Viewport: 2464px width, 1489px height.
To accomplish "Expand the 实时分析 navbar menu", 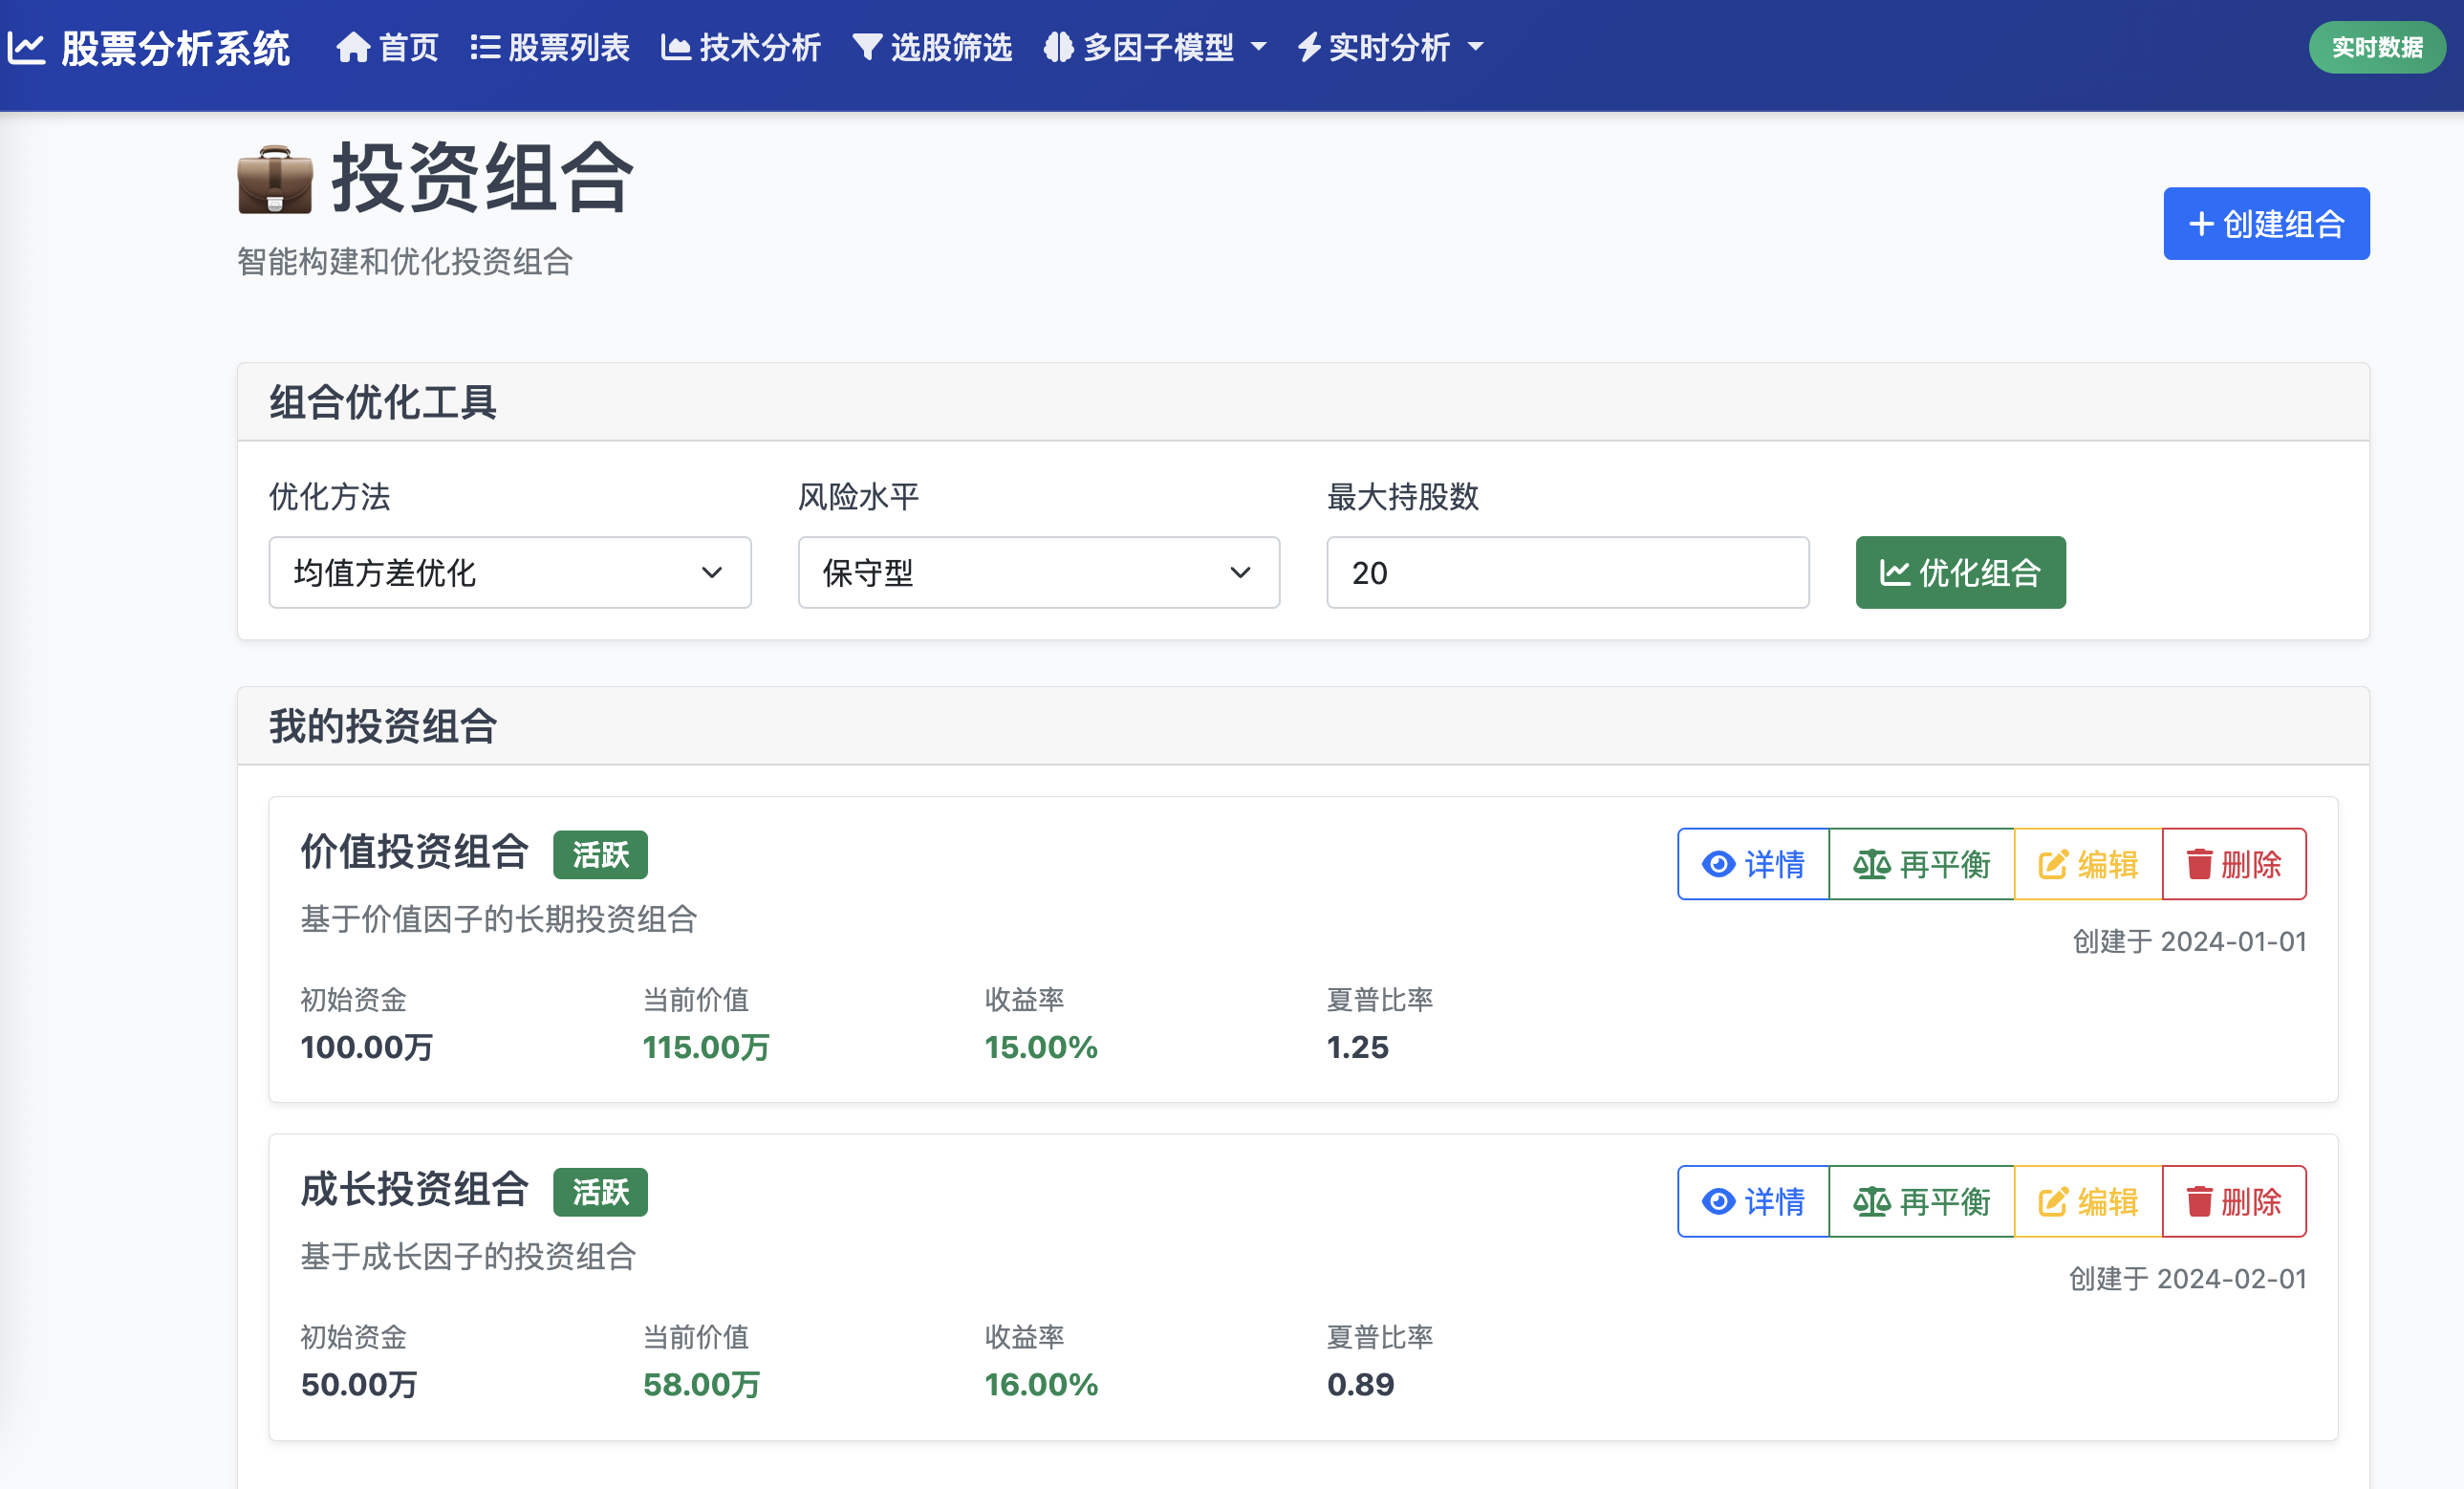I will (x=1390, y=47).
